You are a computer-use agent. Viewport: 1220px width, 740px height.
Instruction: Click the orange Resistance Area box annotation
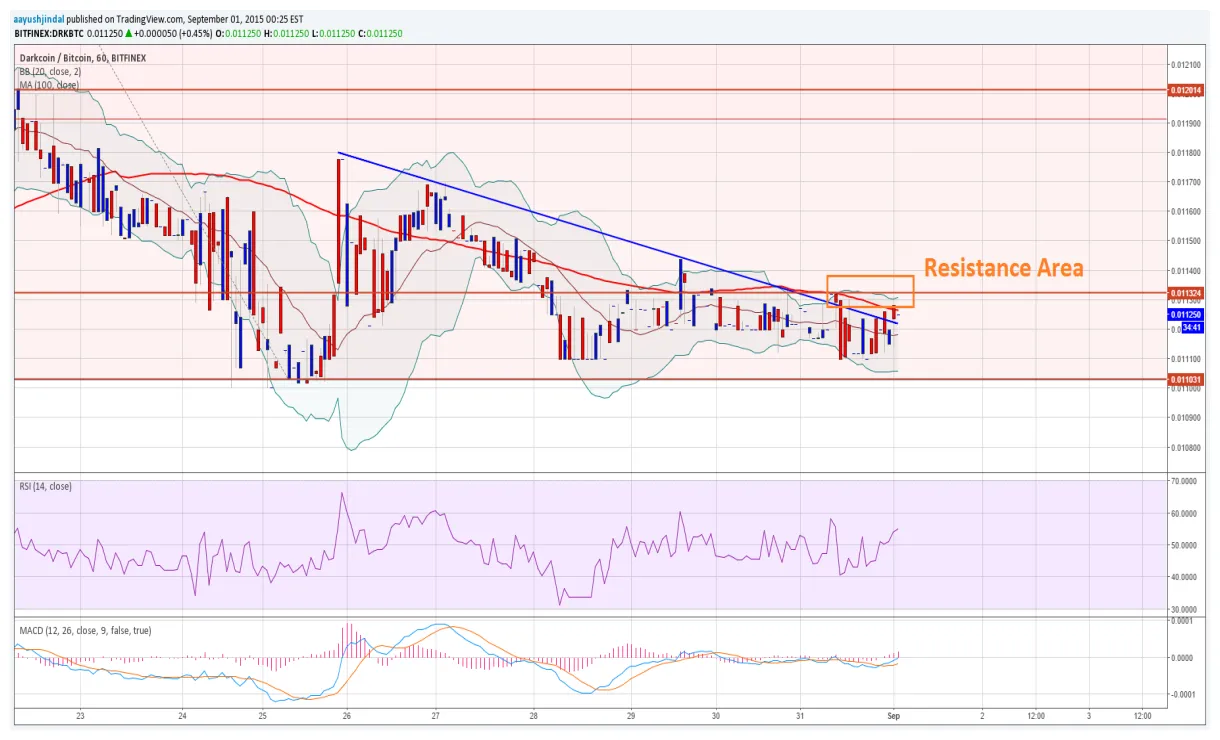[870, 292]
